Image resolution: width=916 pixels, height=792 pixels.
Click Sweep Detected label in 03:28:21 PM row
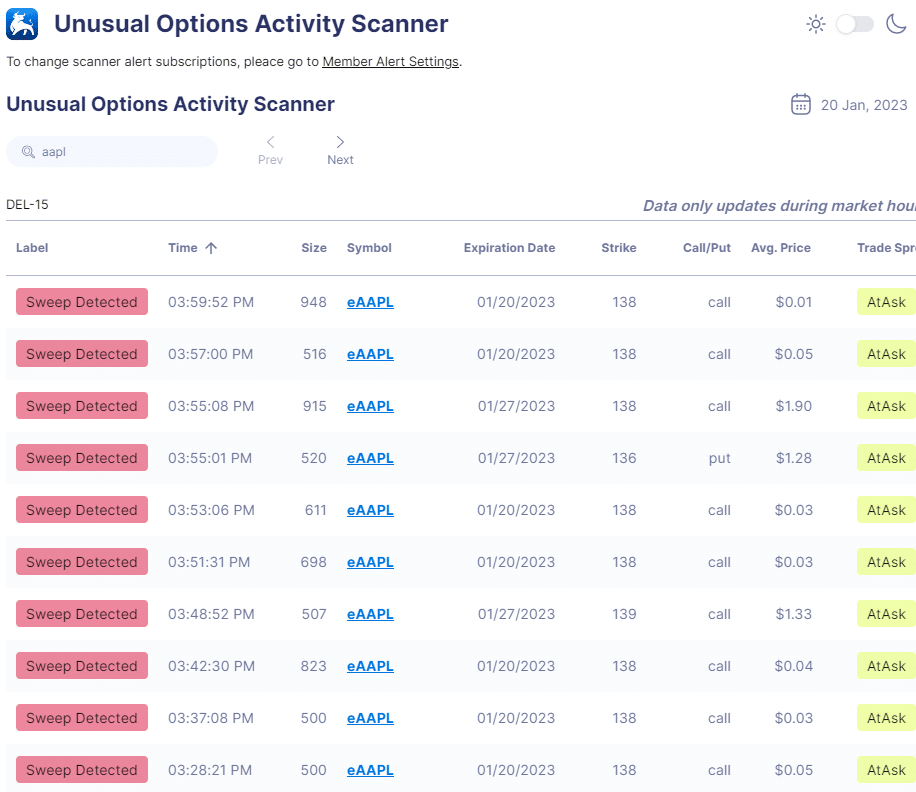82,769
